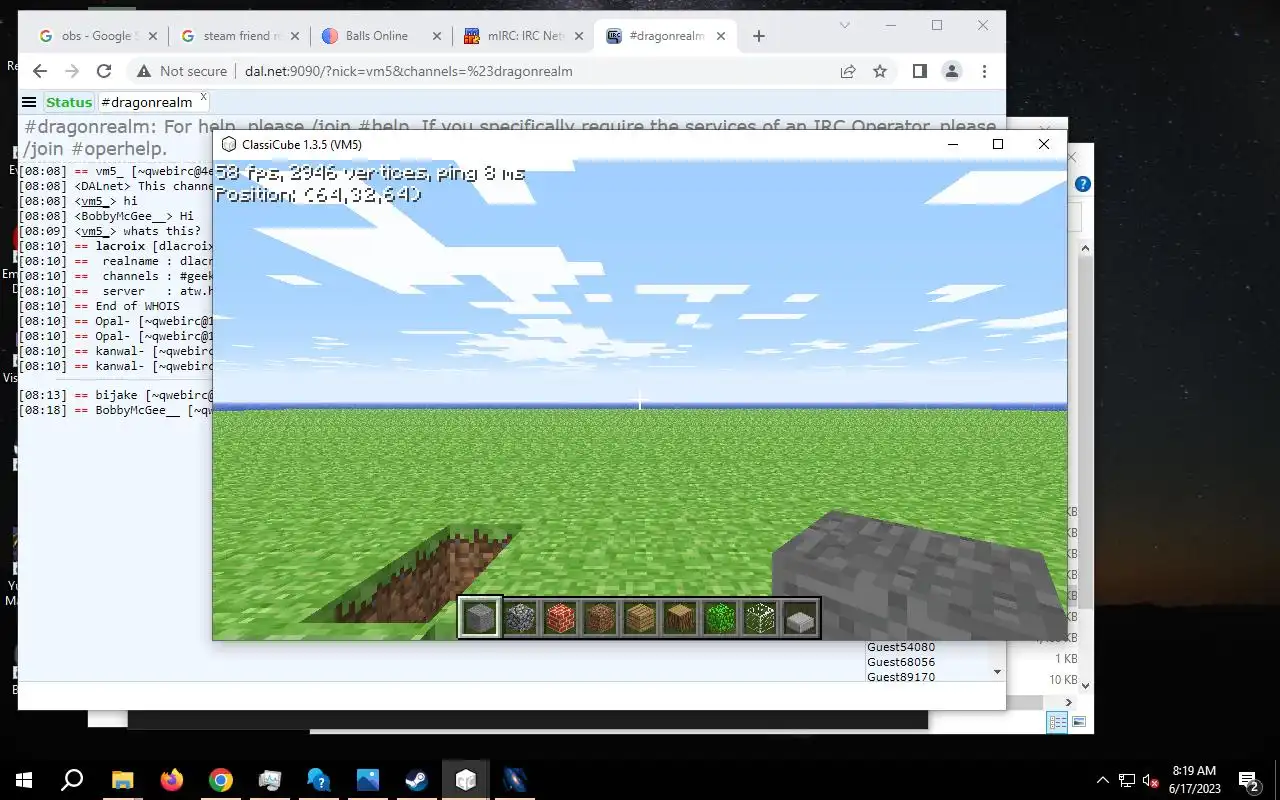Close the obs - Google tab

click(153, 36)
